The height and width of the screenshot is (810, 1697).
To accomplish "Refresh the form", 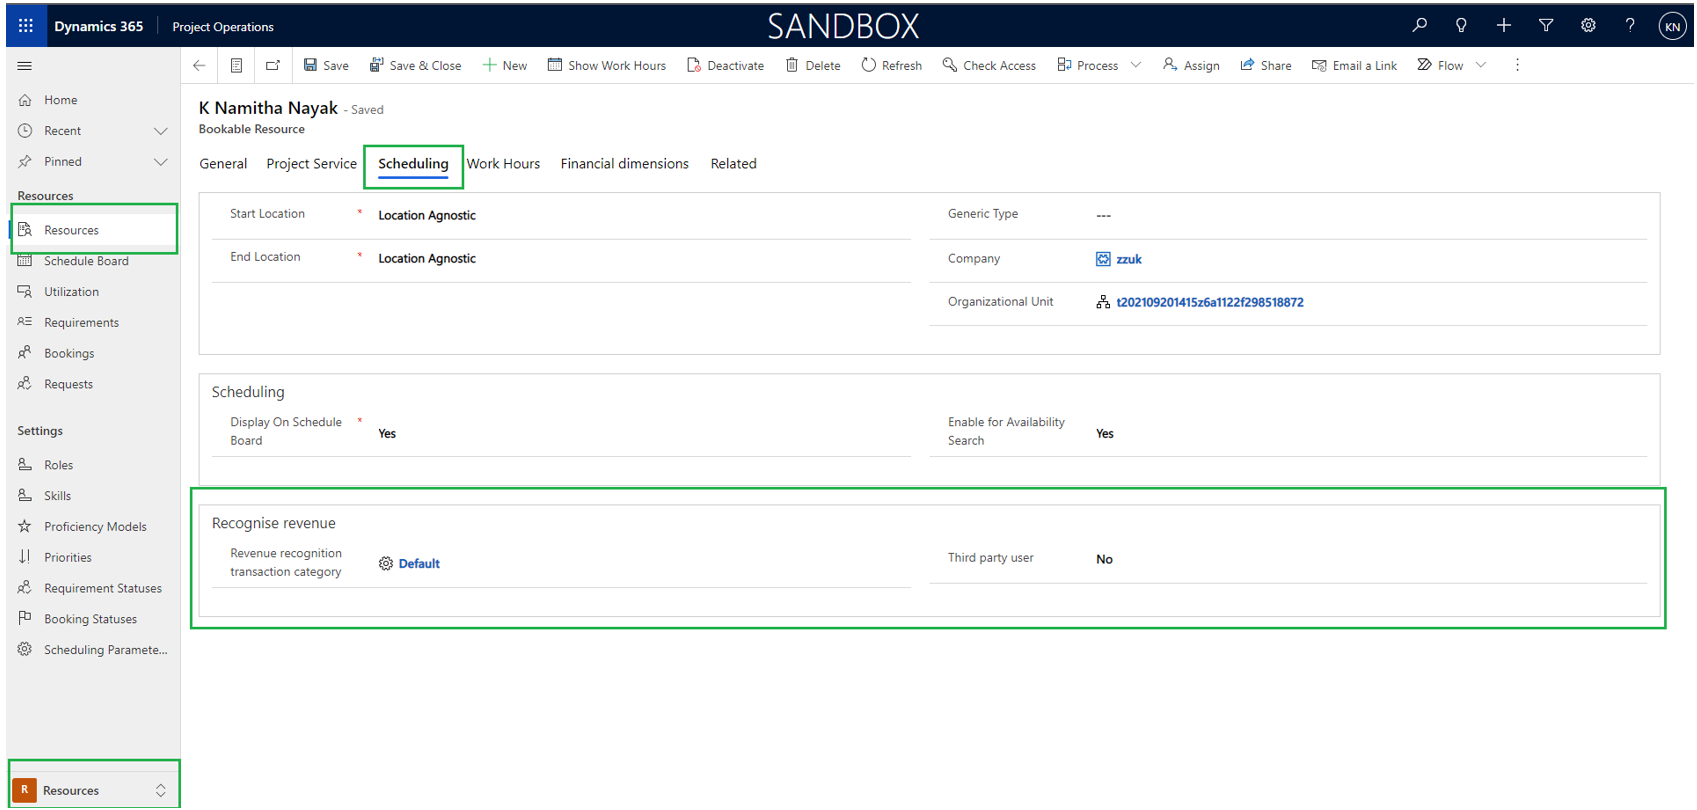I will 891,66.
